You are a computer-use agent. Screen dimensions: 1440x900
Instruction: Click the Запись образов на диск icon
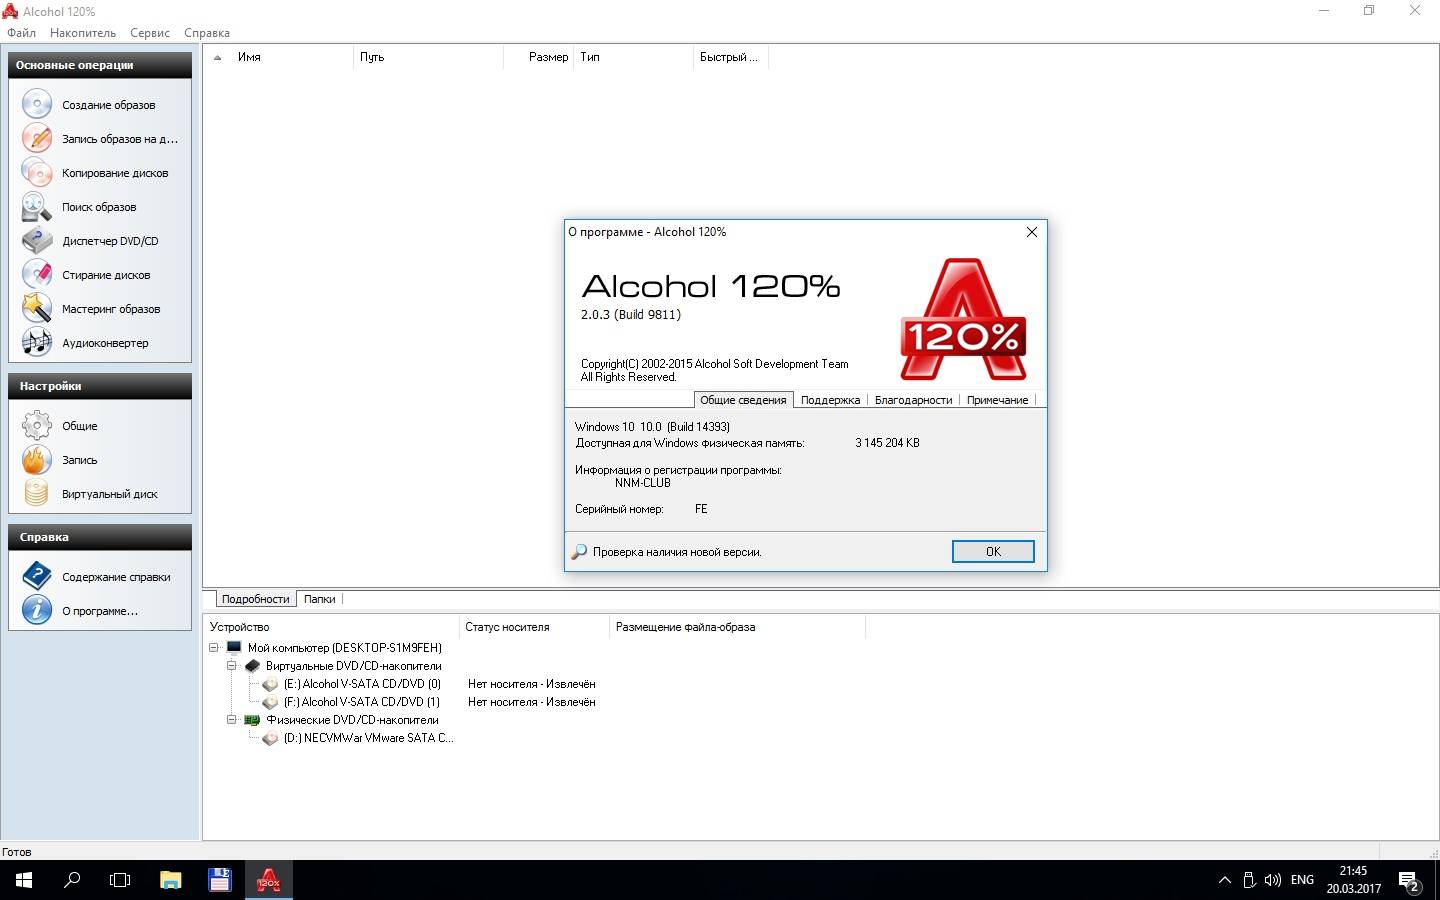coord(37,139)
